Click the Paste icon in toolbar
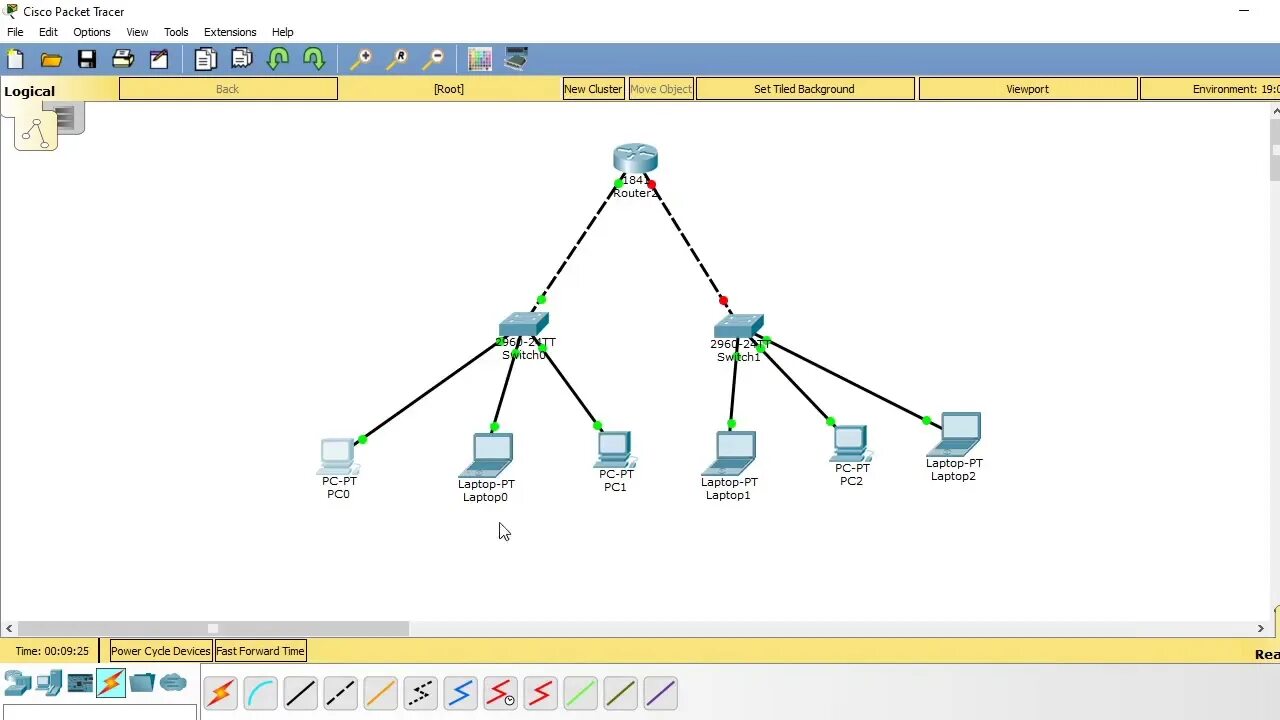 241,59
